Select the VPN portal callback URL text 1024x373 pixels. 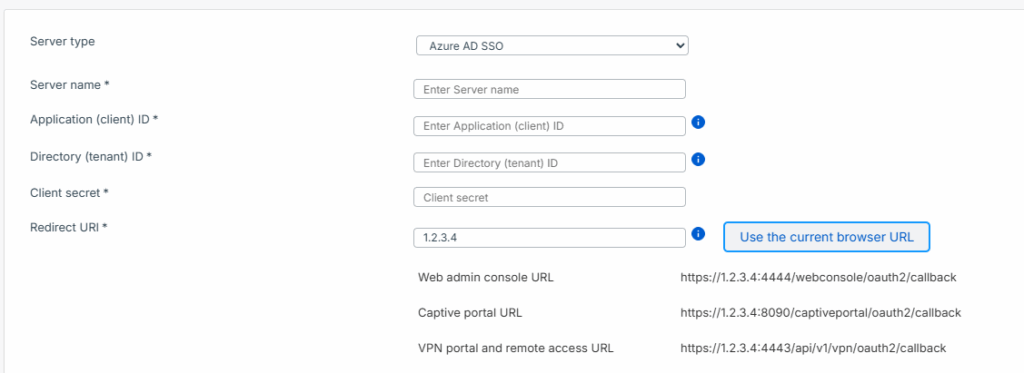coord(813,348)
